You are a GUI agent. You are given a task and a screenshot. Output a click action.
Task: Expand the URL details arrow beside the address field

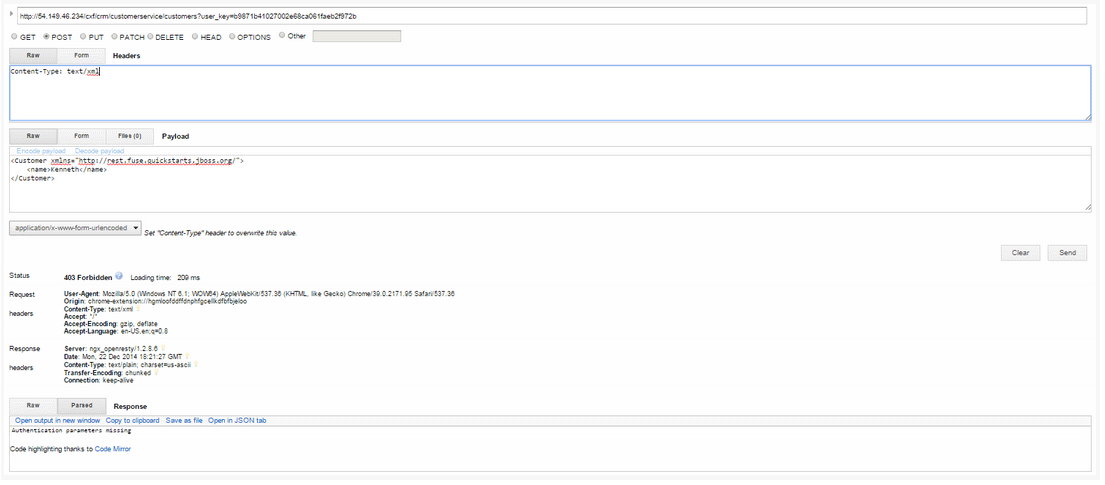click(11, 14)
